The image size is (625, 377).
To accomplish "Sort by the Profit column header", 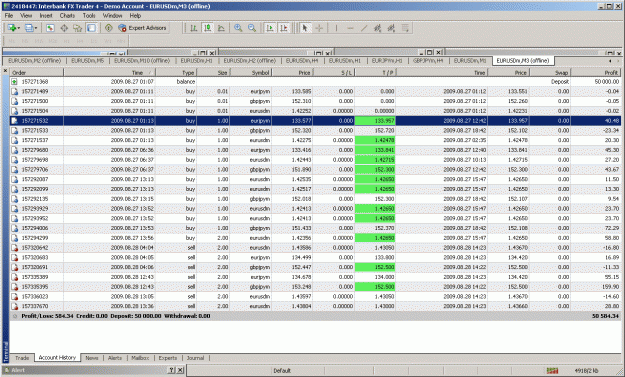I will (596, 73).
